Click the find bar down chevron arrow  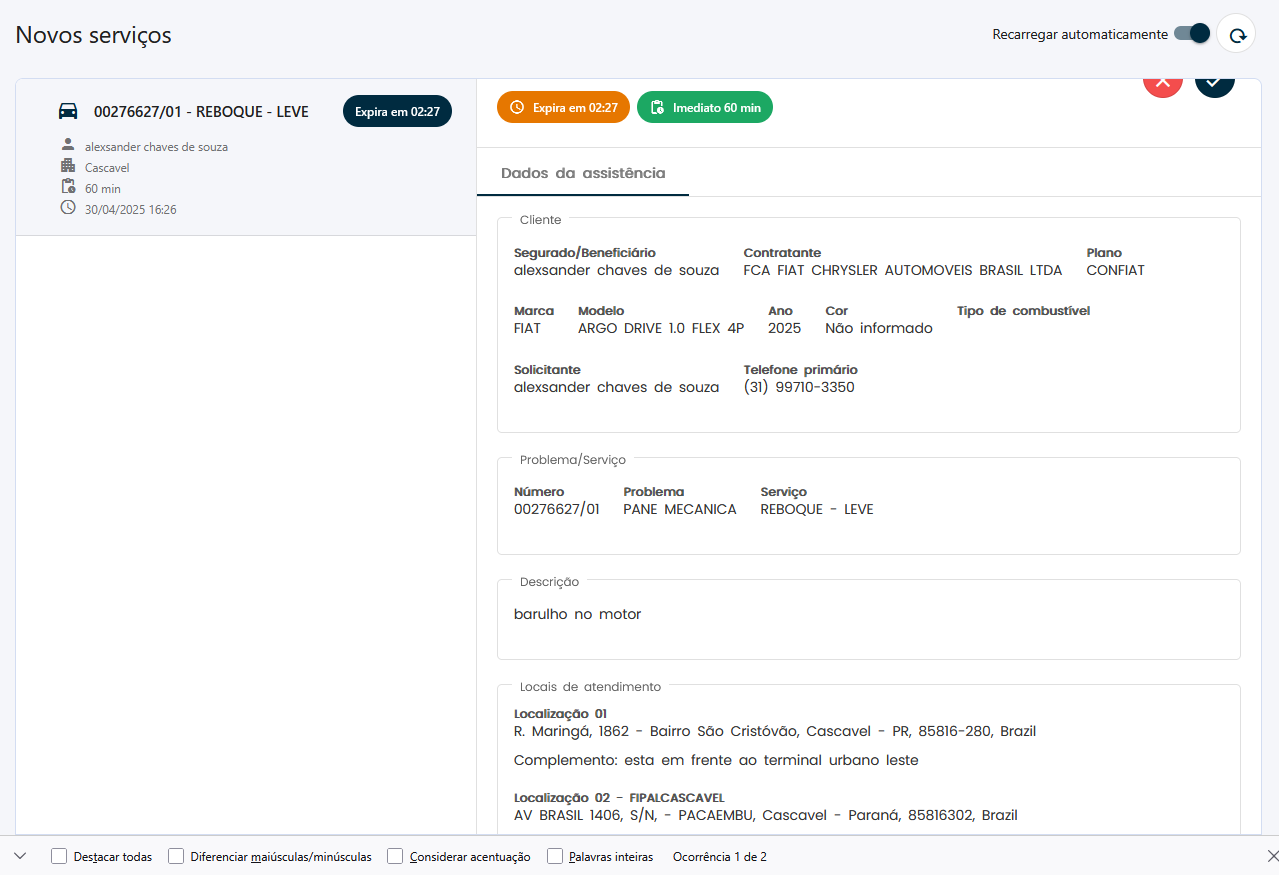(20, 856)
